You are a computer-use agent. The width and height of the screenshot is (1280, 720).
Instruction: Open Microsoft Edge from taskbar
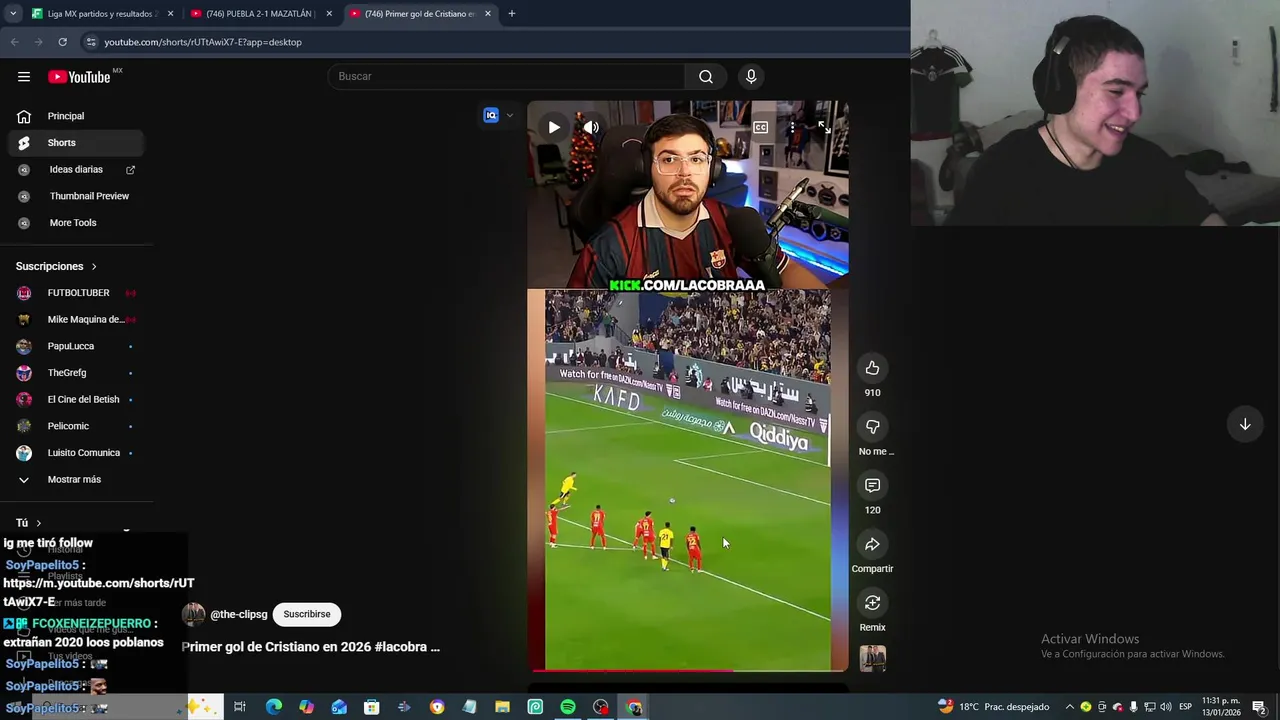(x=273, y=707)
